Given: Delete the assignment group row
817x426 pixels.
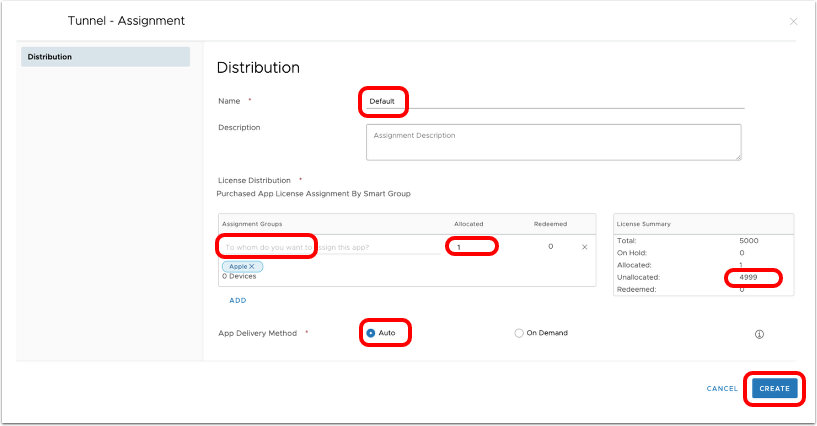Looking at the screenshot, I should 585,246.
